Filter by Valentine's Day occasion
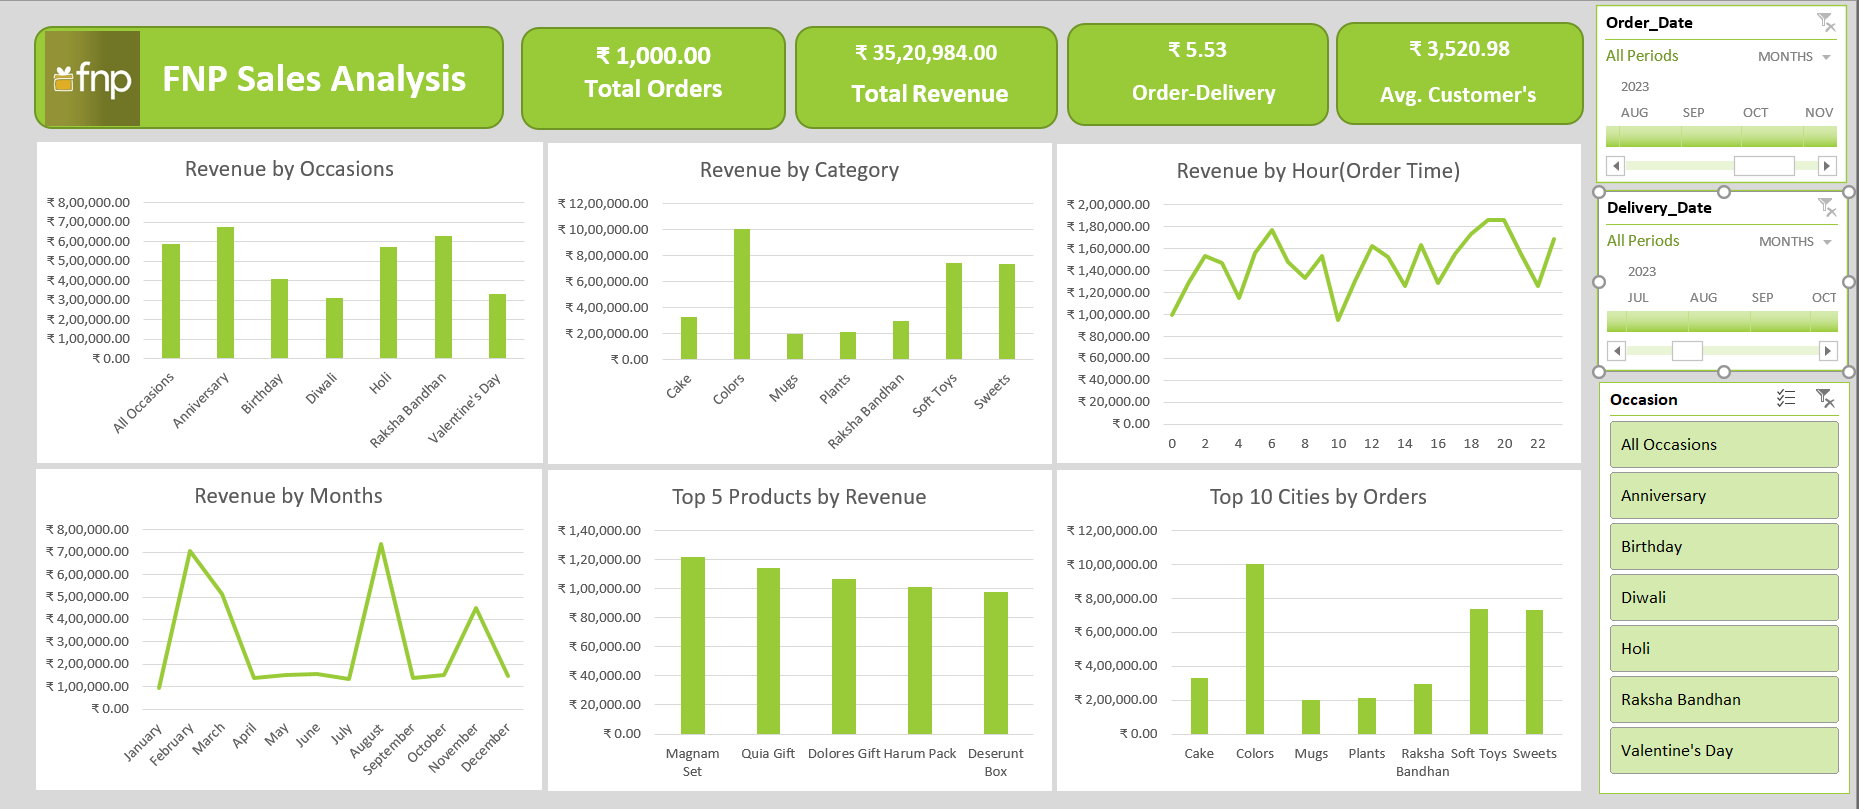1859x809 pixels. tap(1723, 751)
